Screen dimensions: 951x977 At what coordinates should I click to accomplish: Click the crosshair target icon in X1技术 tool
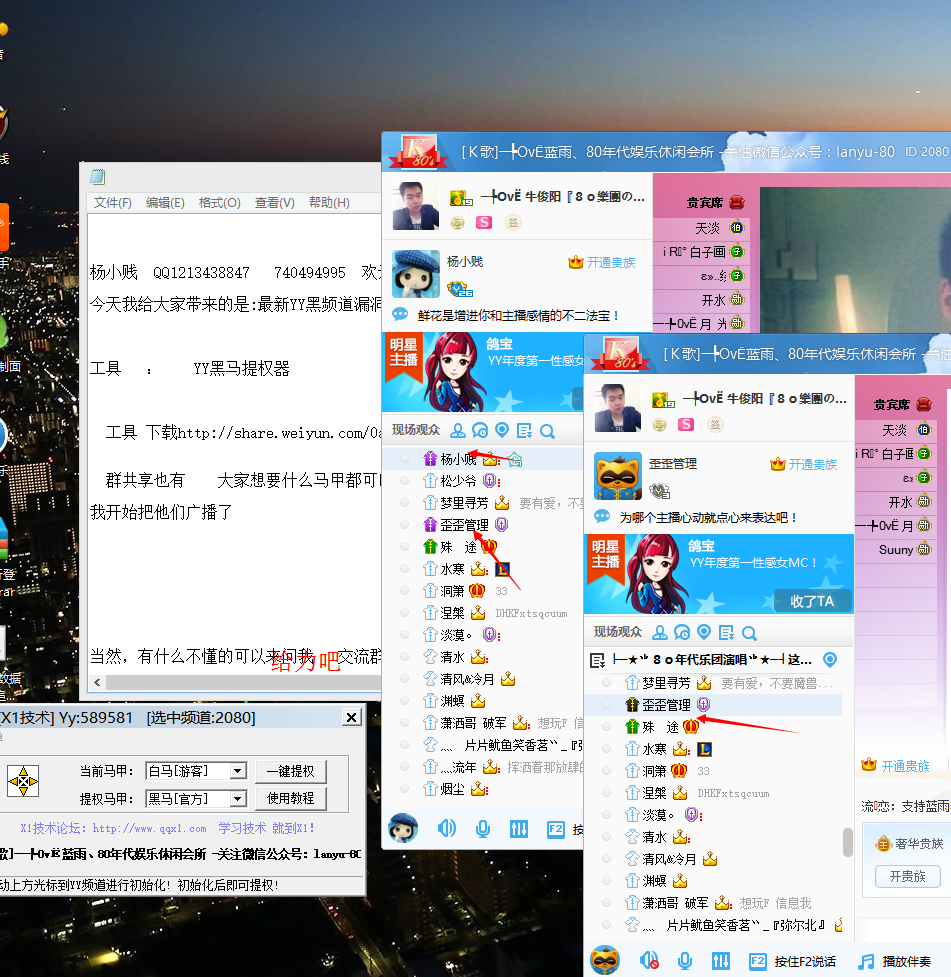point(23,781)
